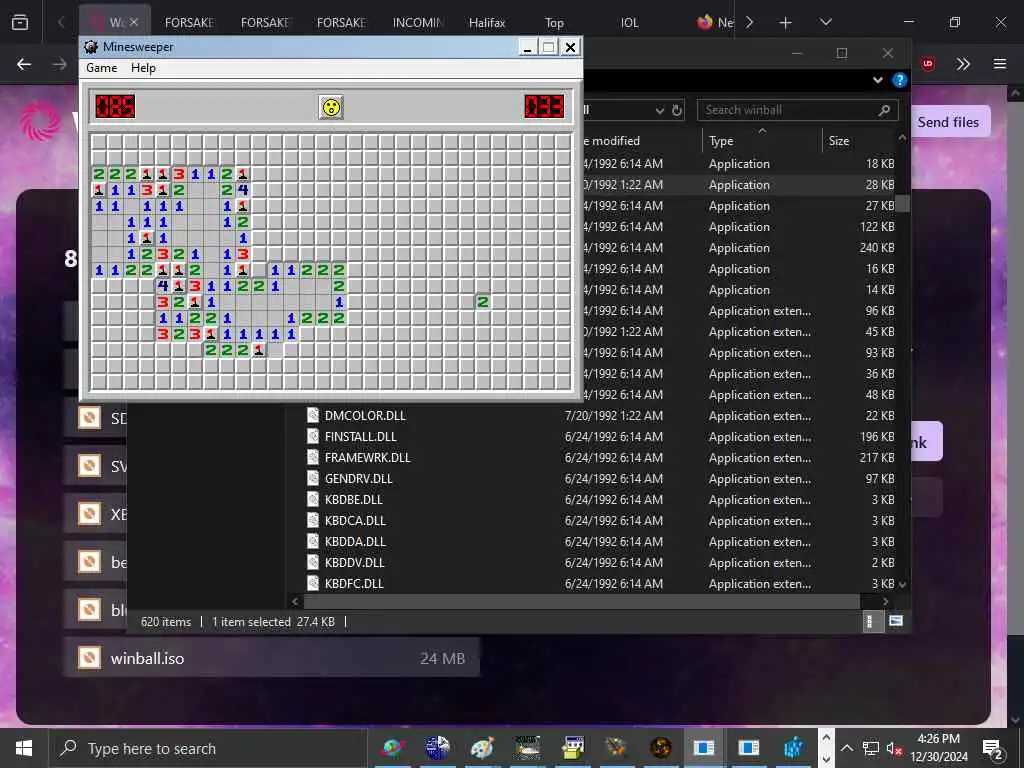
Task: Click the isolated green 2 tile on the right side of the minefield
Action: click(483, 302)
